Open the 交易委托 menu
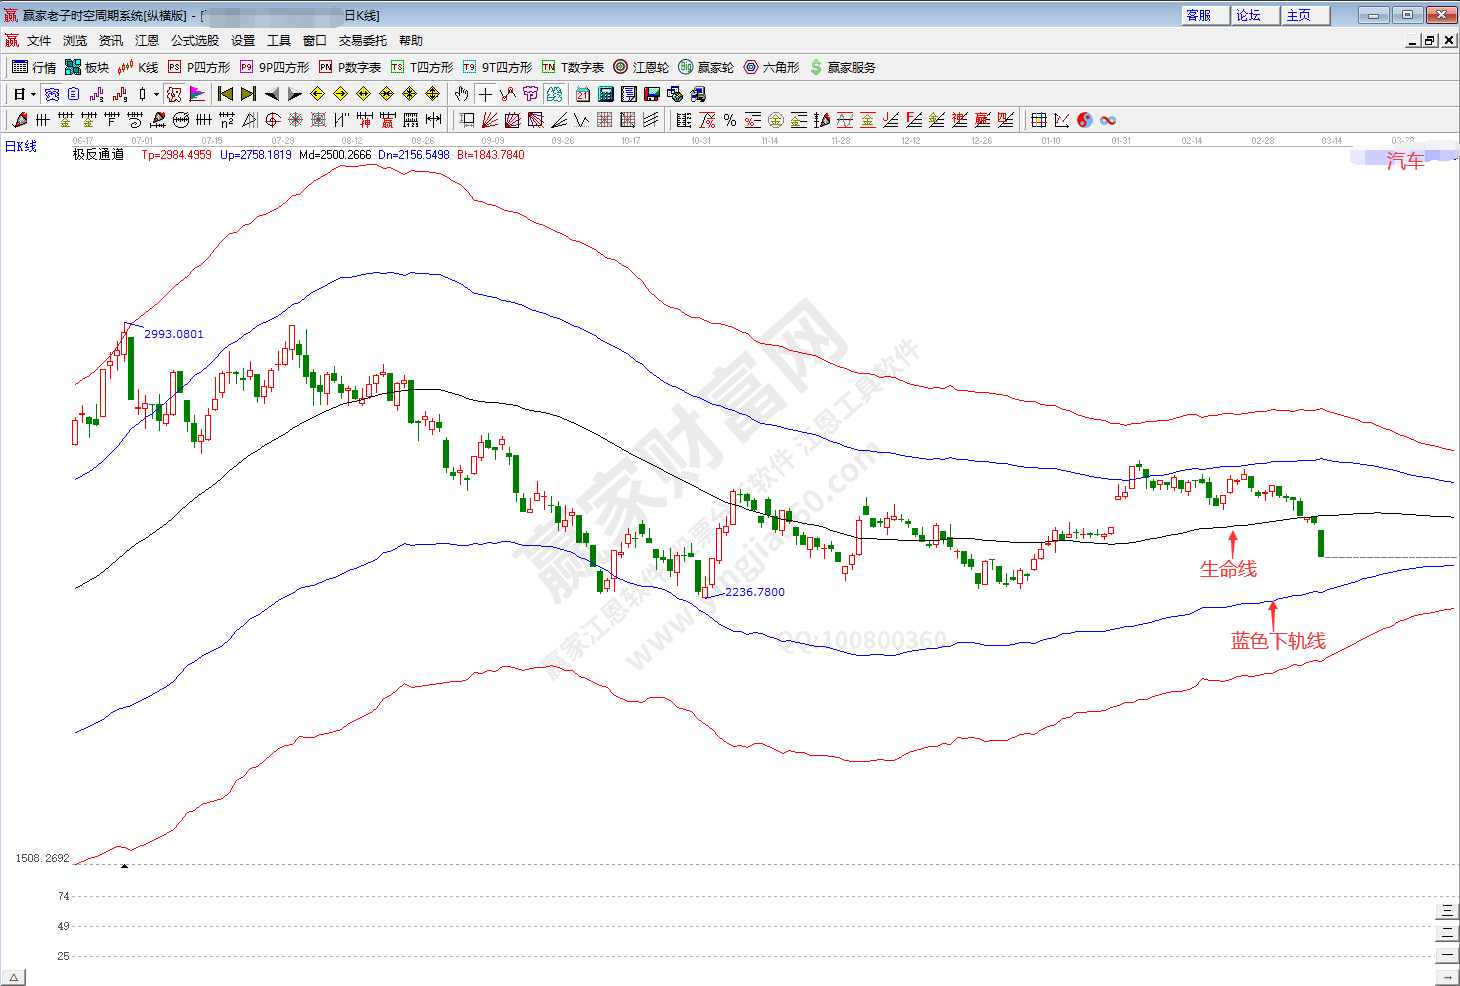This screenshot has width=1460, height=986. 362,40
